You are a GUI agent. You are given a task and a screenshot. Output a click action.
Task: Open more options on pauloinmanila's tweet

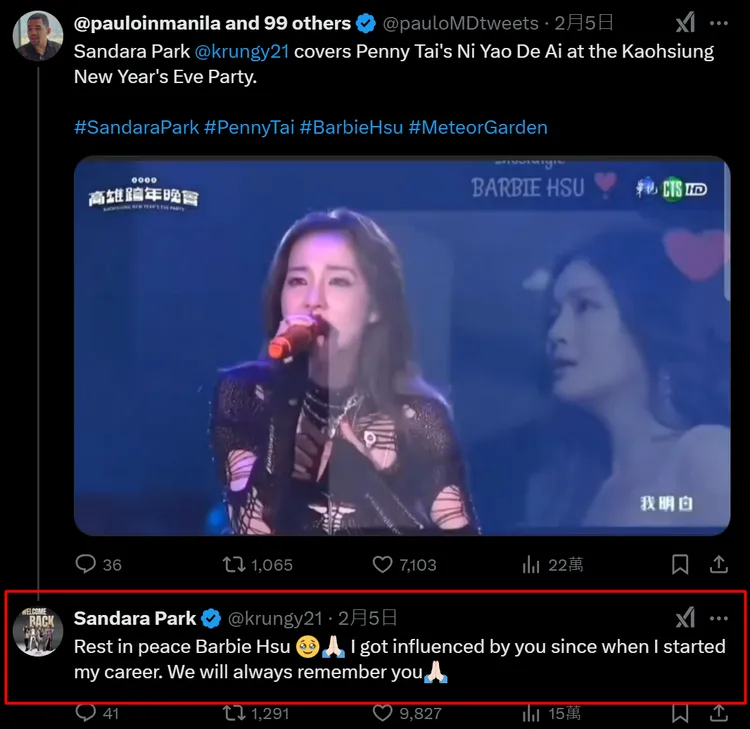tap(719, 23)
